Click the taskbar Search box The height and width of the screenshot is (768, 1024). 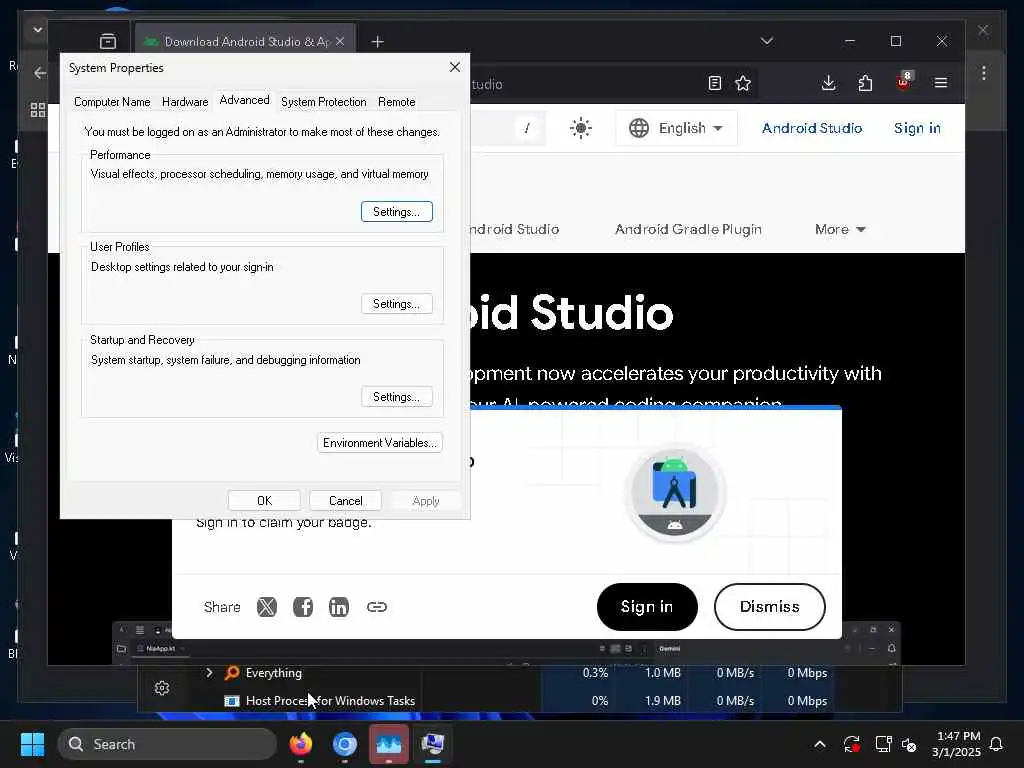(167, 744)
